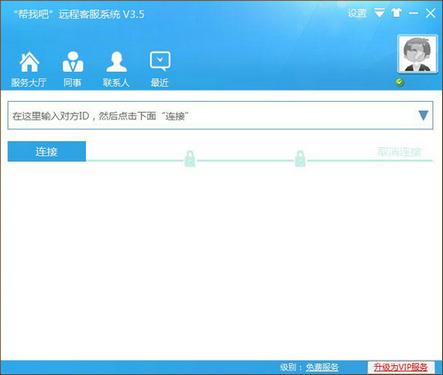Open the 最近 recent chats icon
This screenshot has height=375, width=443.
coord(160,61)
